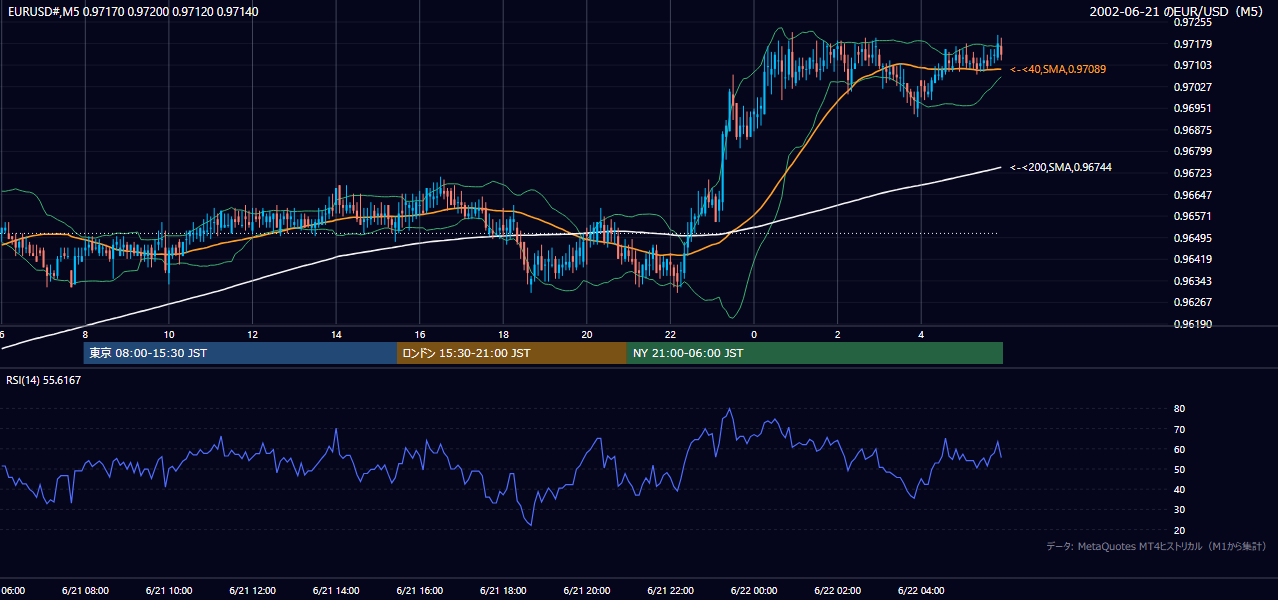Screen dimensions: 1278x600
Task: Click the 6/21 22:00 time axis label
Action: pos(670,590)
